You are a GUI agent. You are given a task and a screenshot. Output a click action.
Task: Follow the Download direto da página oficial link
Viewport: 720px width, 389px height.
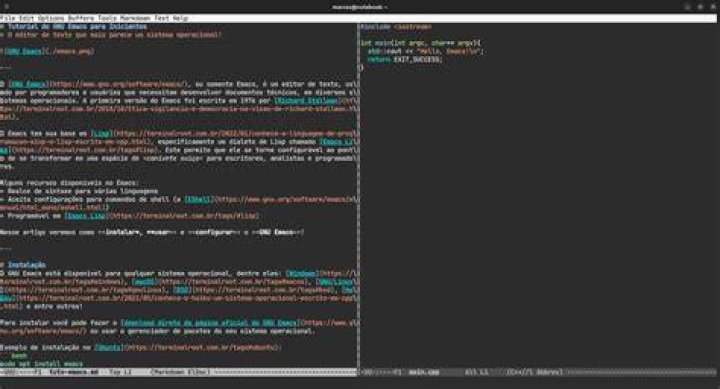[209, 323]
